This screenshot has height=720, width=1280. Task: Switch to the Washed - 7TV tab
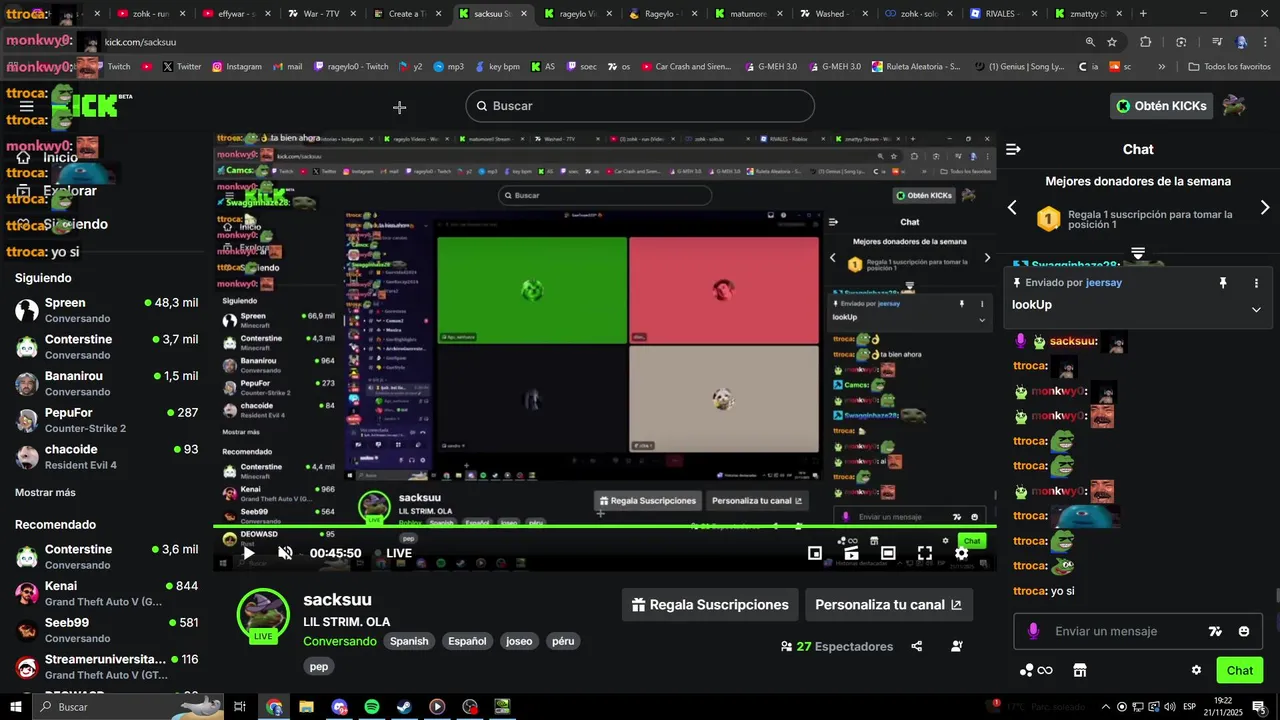point(834,14)
